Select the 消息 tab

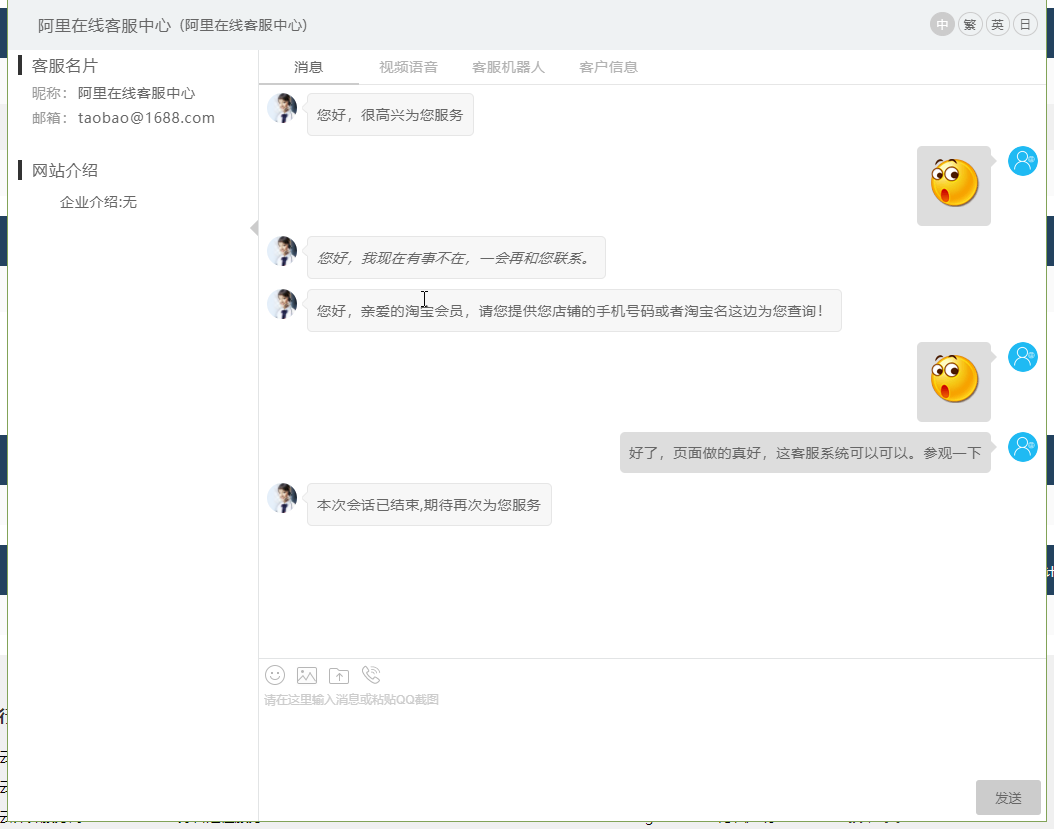pos(309,67)
